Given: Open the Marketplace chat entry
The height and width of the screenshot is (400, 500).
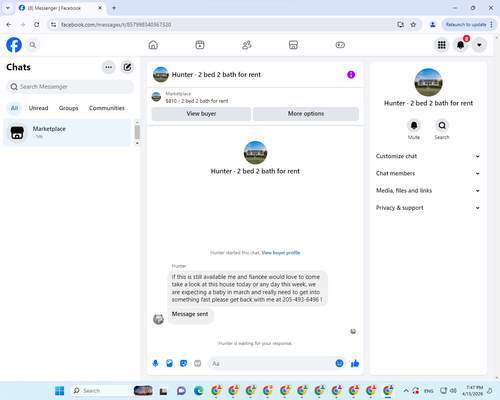Looking at the screenshot, I should pyautogui.click(x=67, y=133).
